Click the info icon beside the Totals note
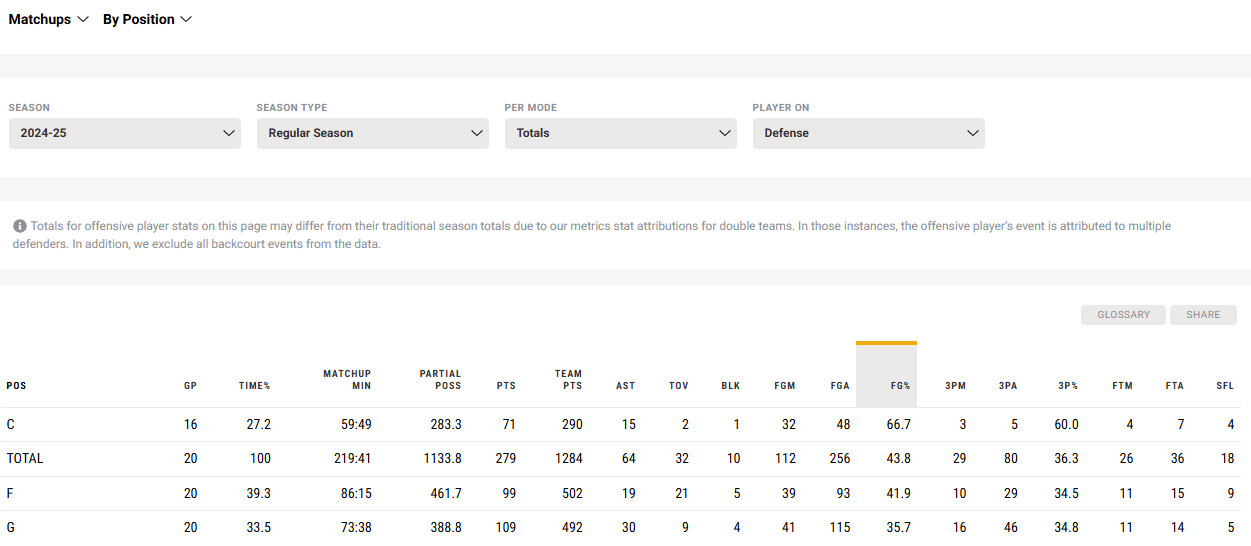Viewport: 1251px width, 546px height. tap(20, 227)
